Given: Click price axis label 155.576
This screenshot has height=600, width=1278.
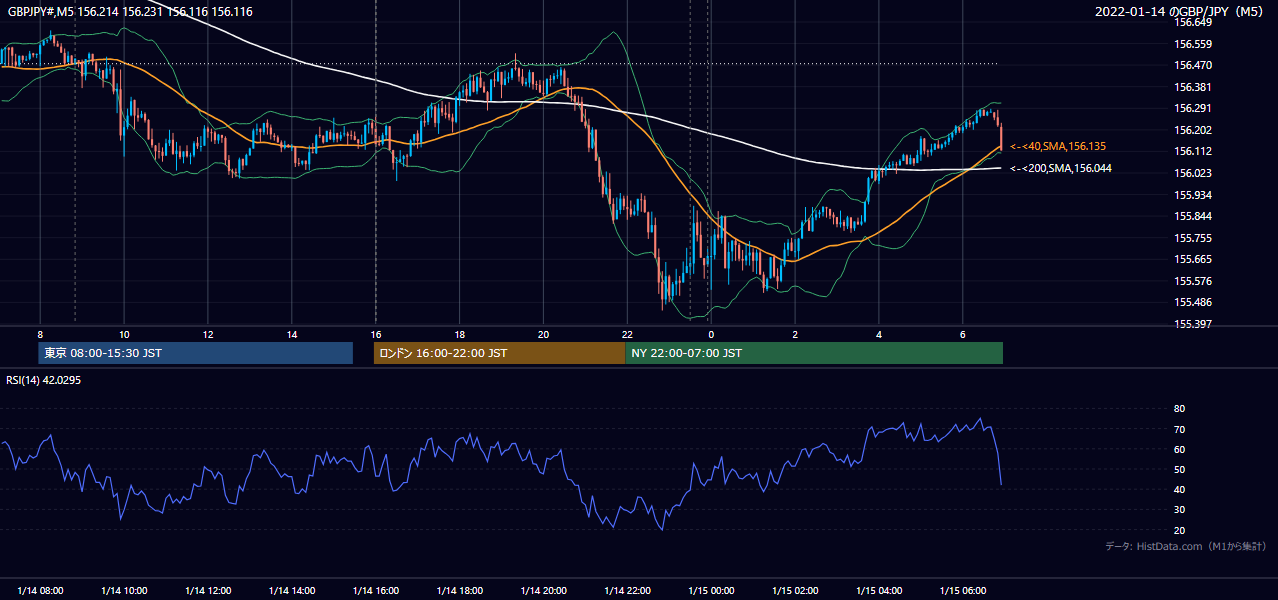Looking at the screenshot, I should pos(1193,281).
